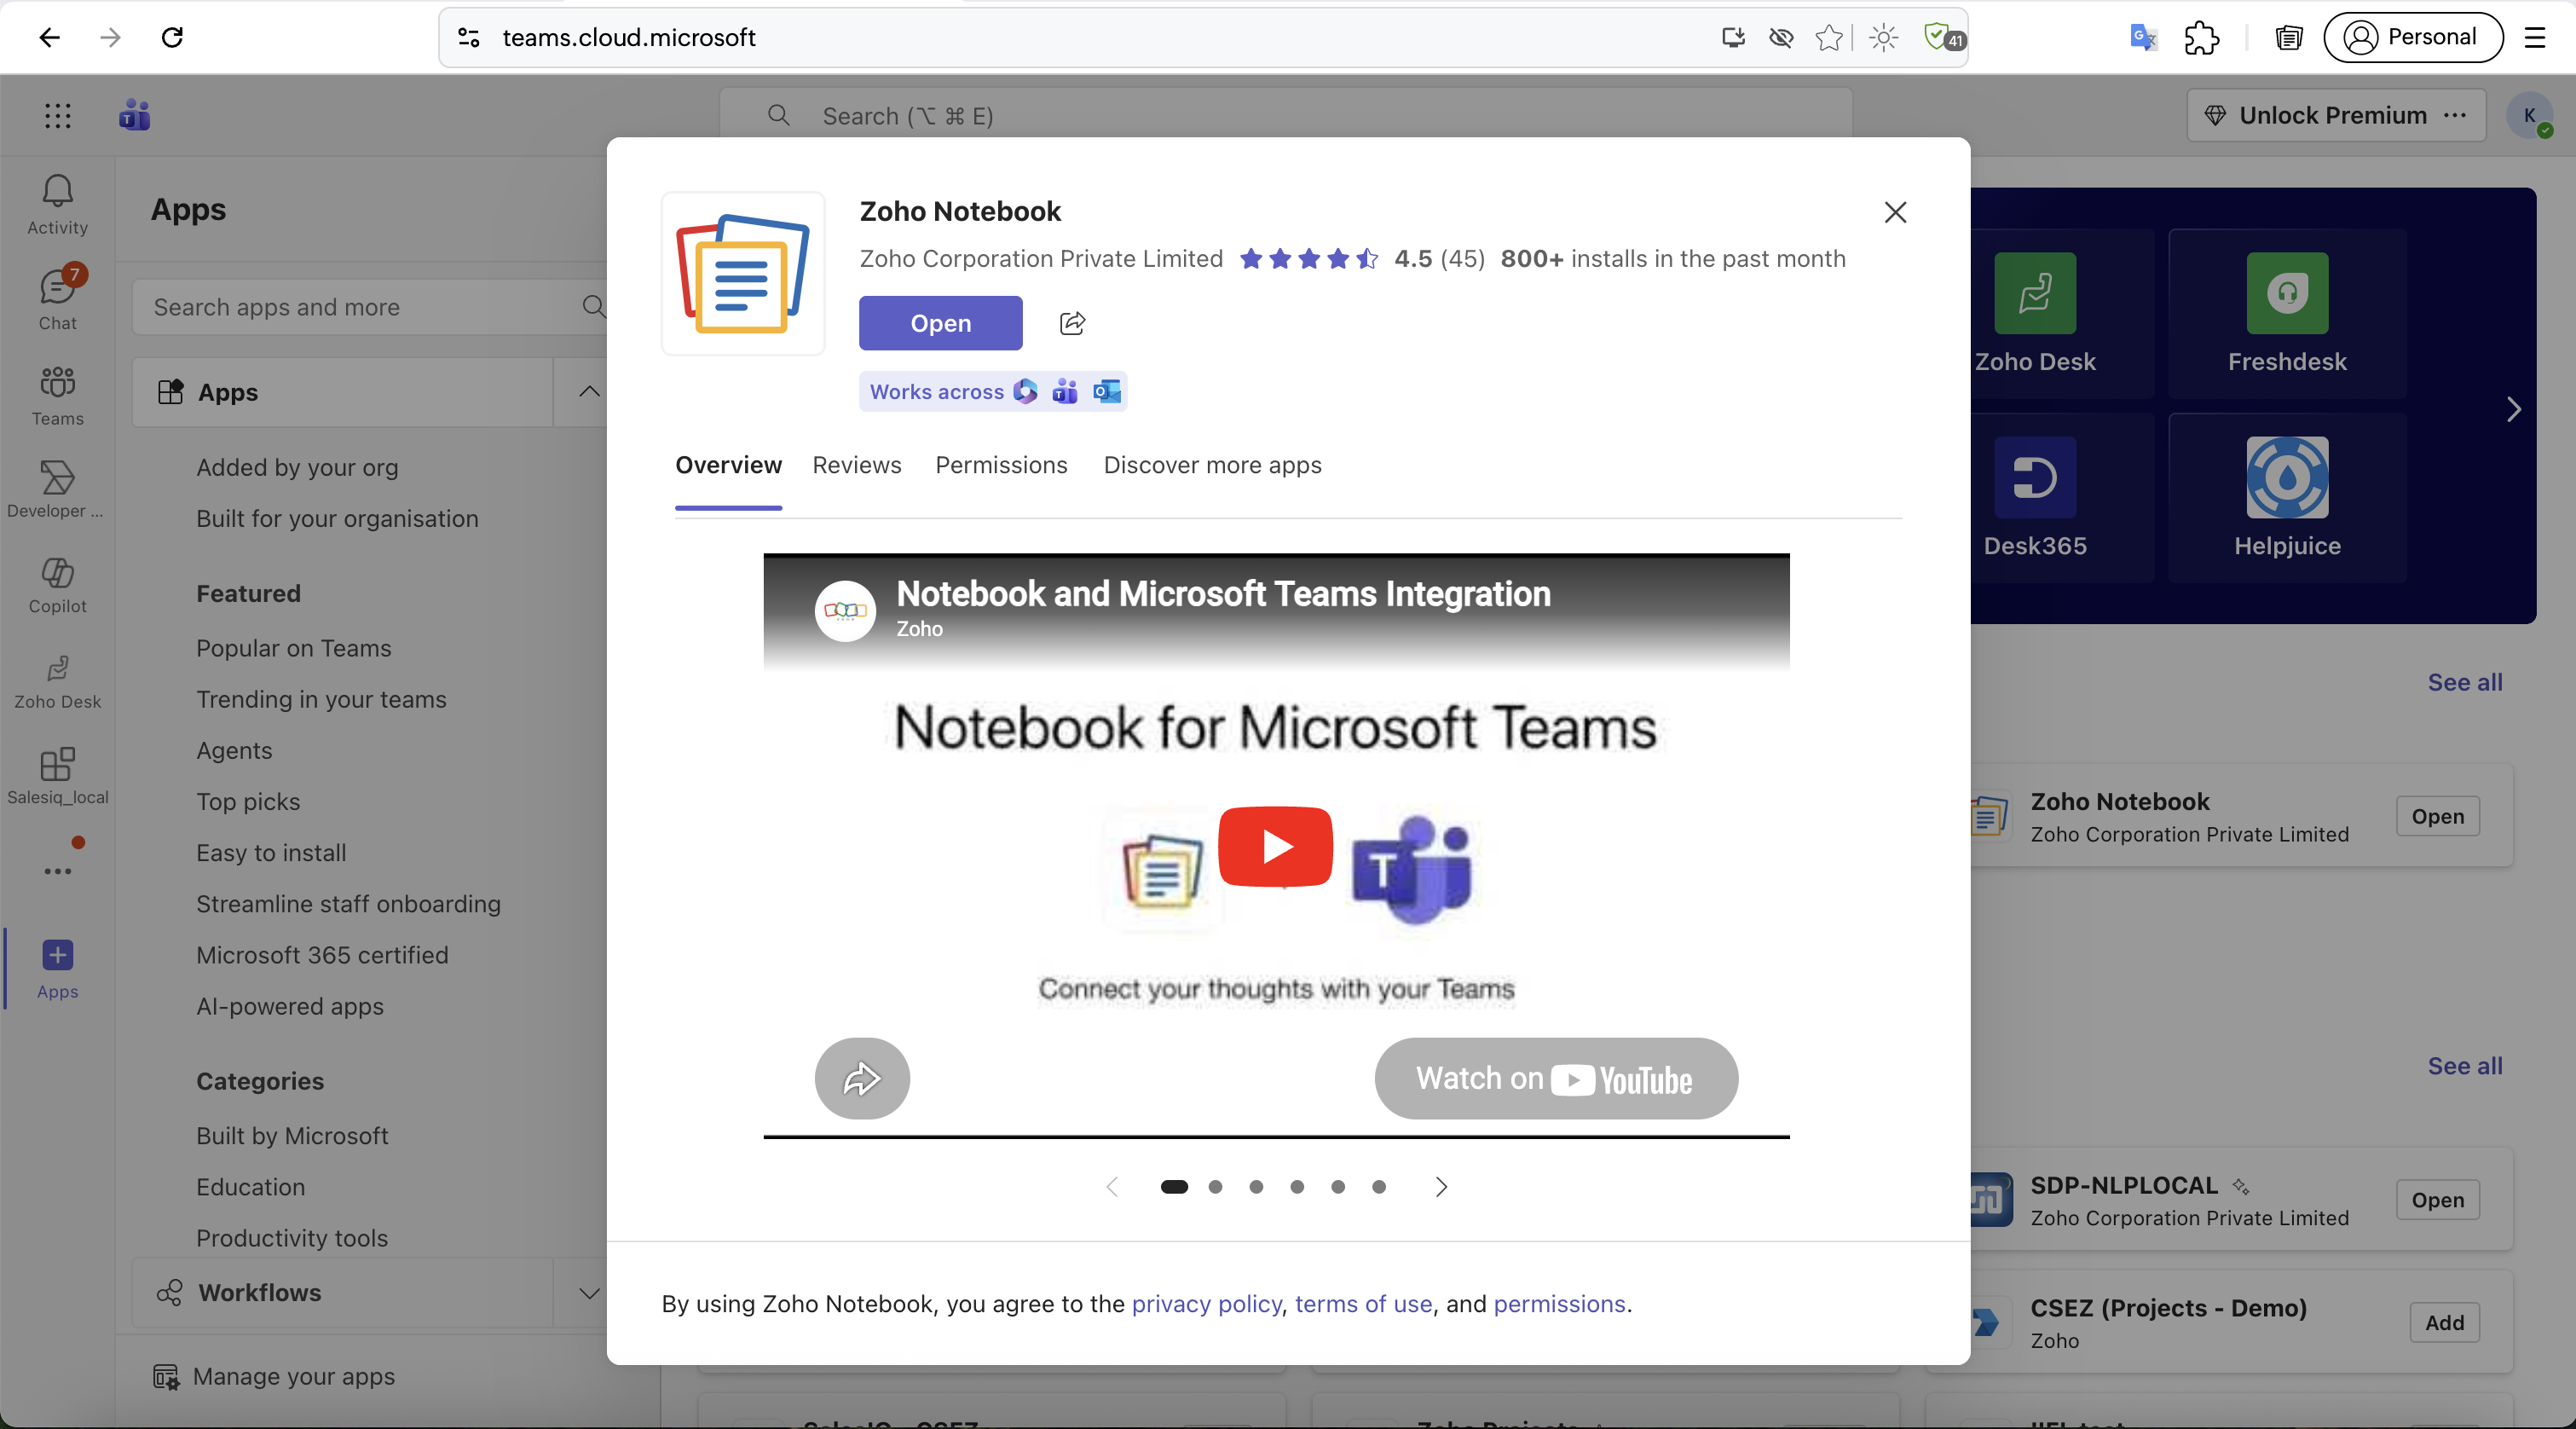Open Chat with unread badge
This screenshot has height=1429, width=2576.
tap(57, 298)
